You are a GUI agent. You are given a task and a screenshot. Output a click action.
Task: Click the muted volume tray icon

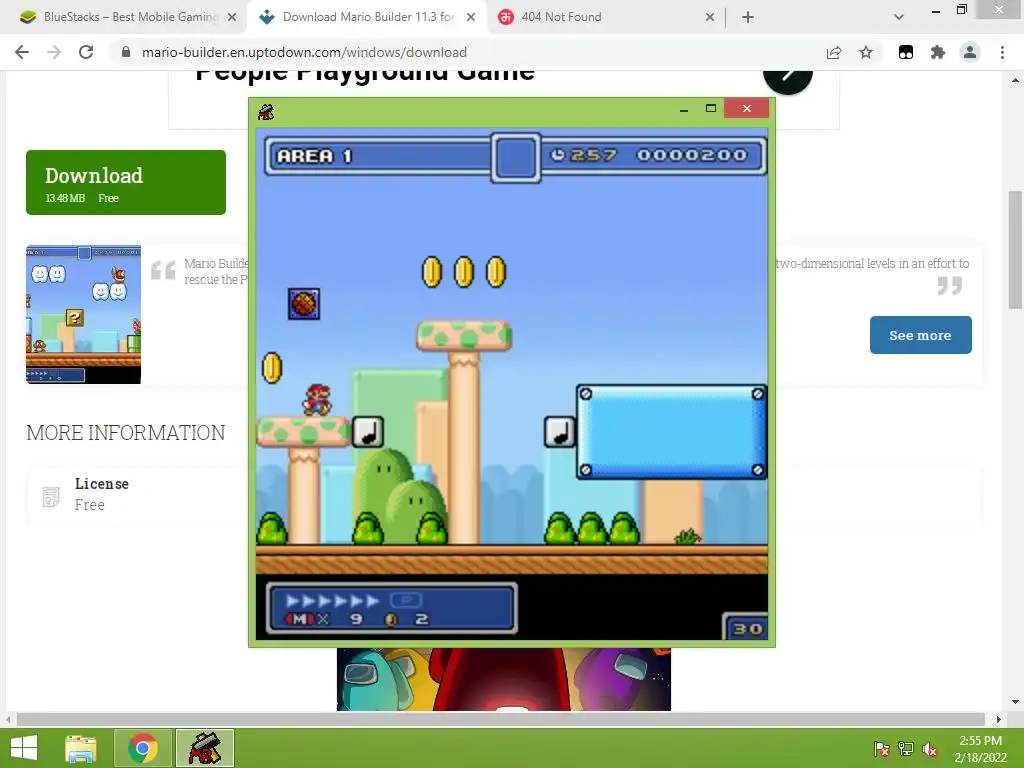[930, 749]
